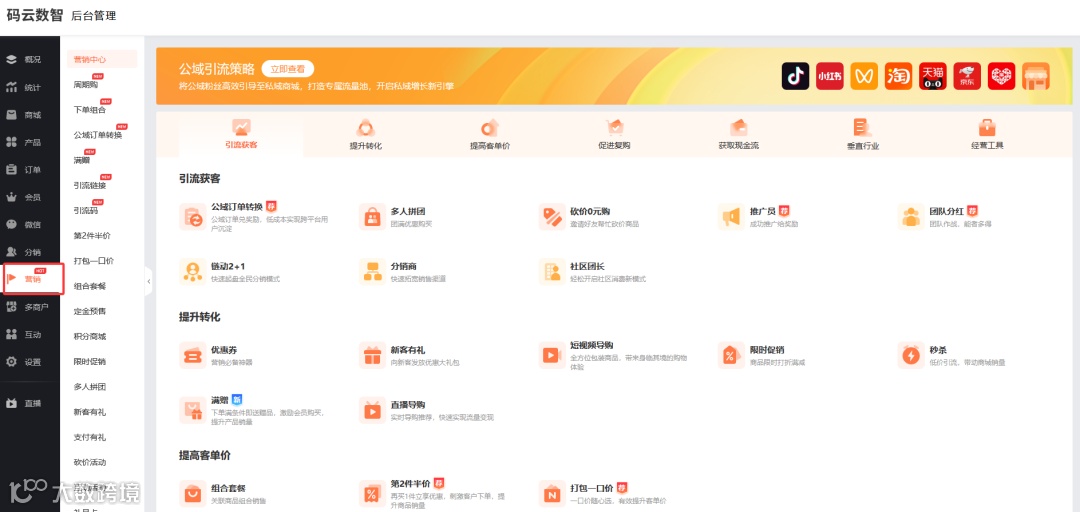Open the 满赠 card icon in 提升转化
The height and width of the screenshot is (512, 1080).
pos(192,410)
